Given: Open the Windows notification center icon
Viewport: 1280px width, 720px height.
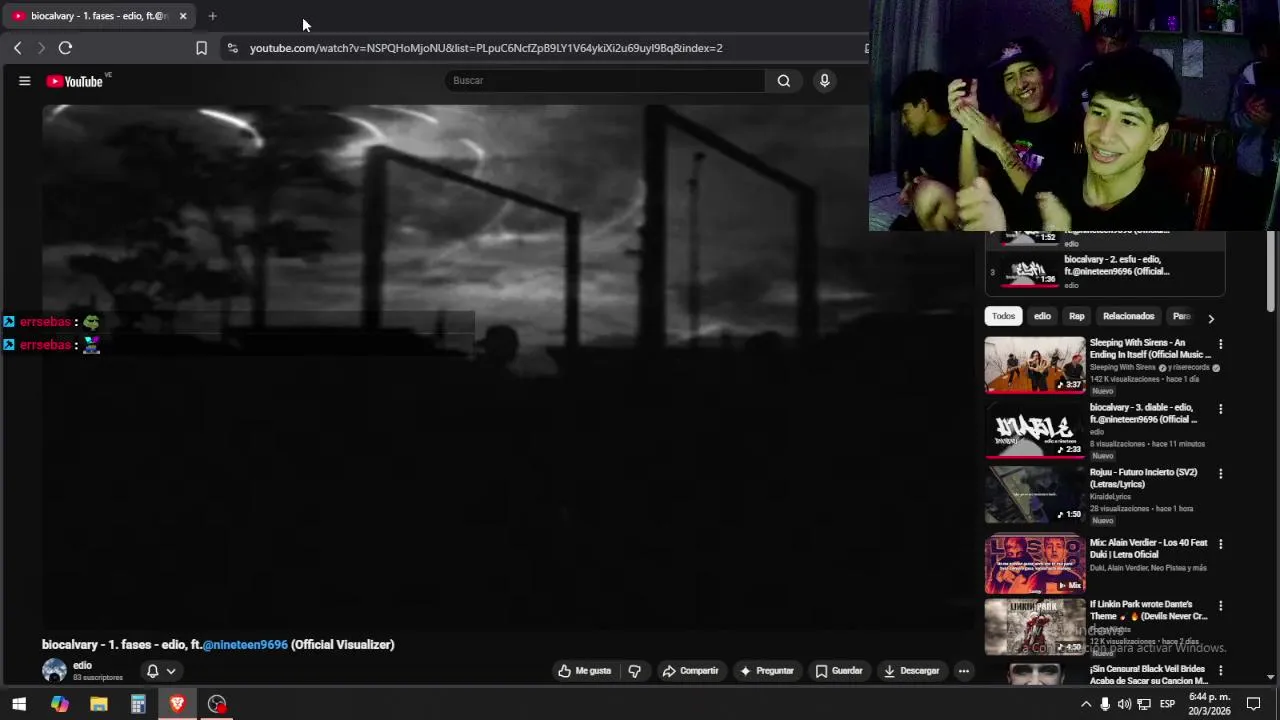Looking at the screenshot, I should 1253,704.
